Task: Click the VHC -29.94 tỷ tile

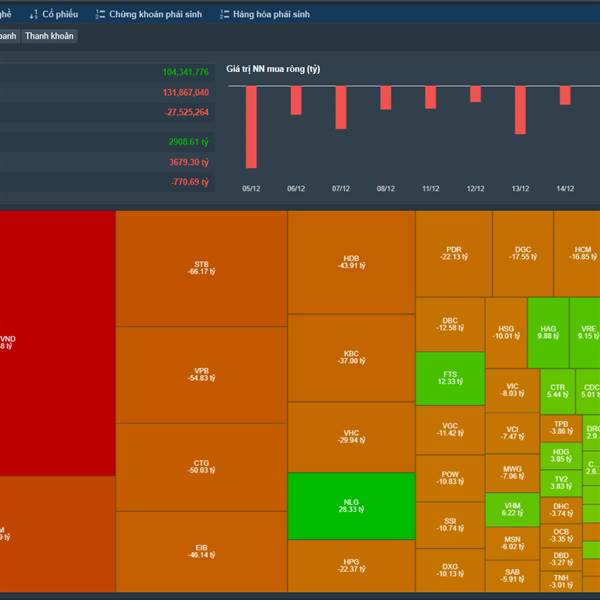Action: pyautogui.click(x=351, y=437)
